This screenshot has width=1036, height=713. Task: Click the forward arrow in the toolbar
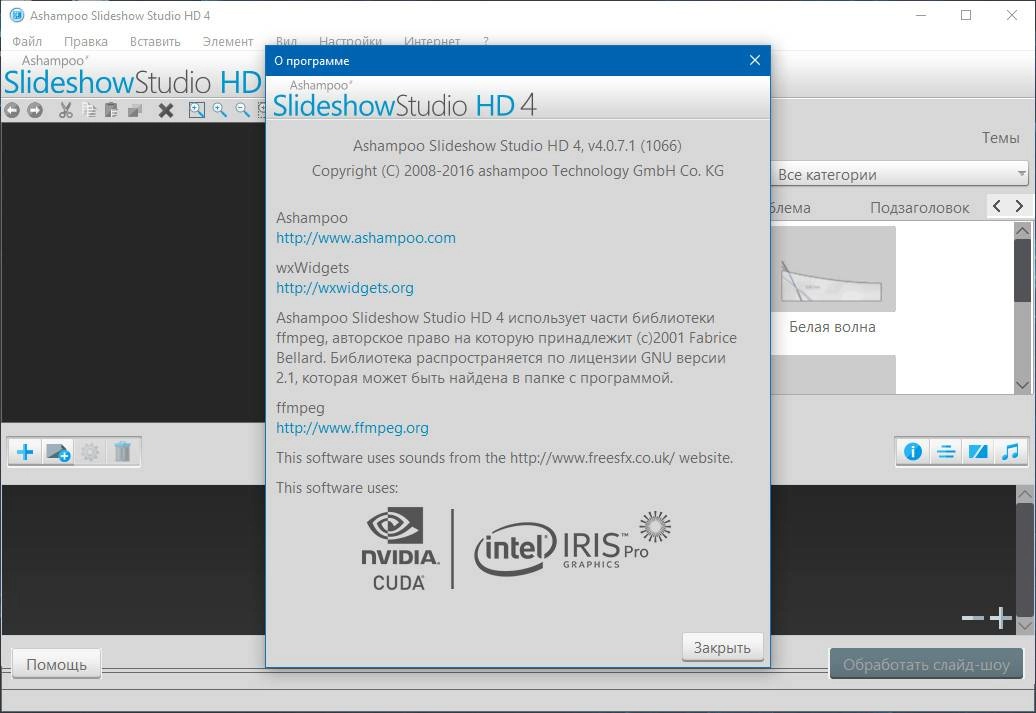(x=35, y=110)
